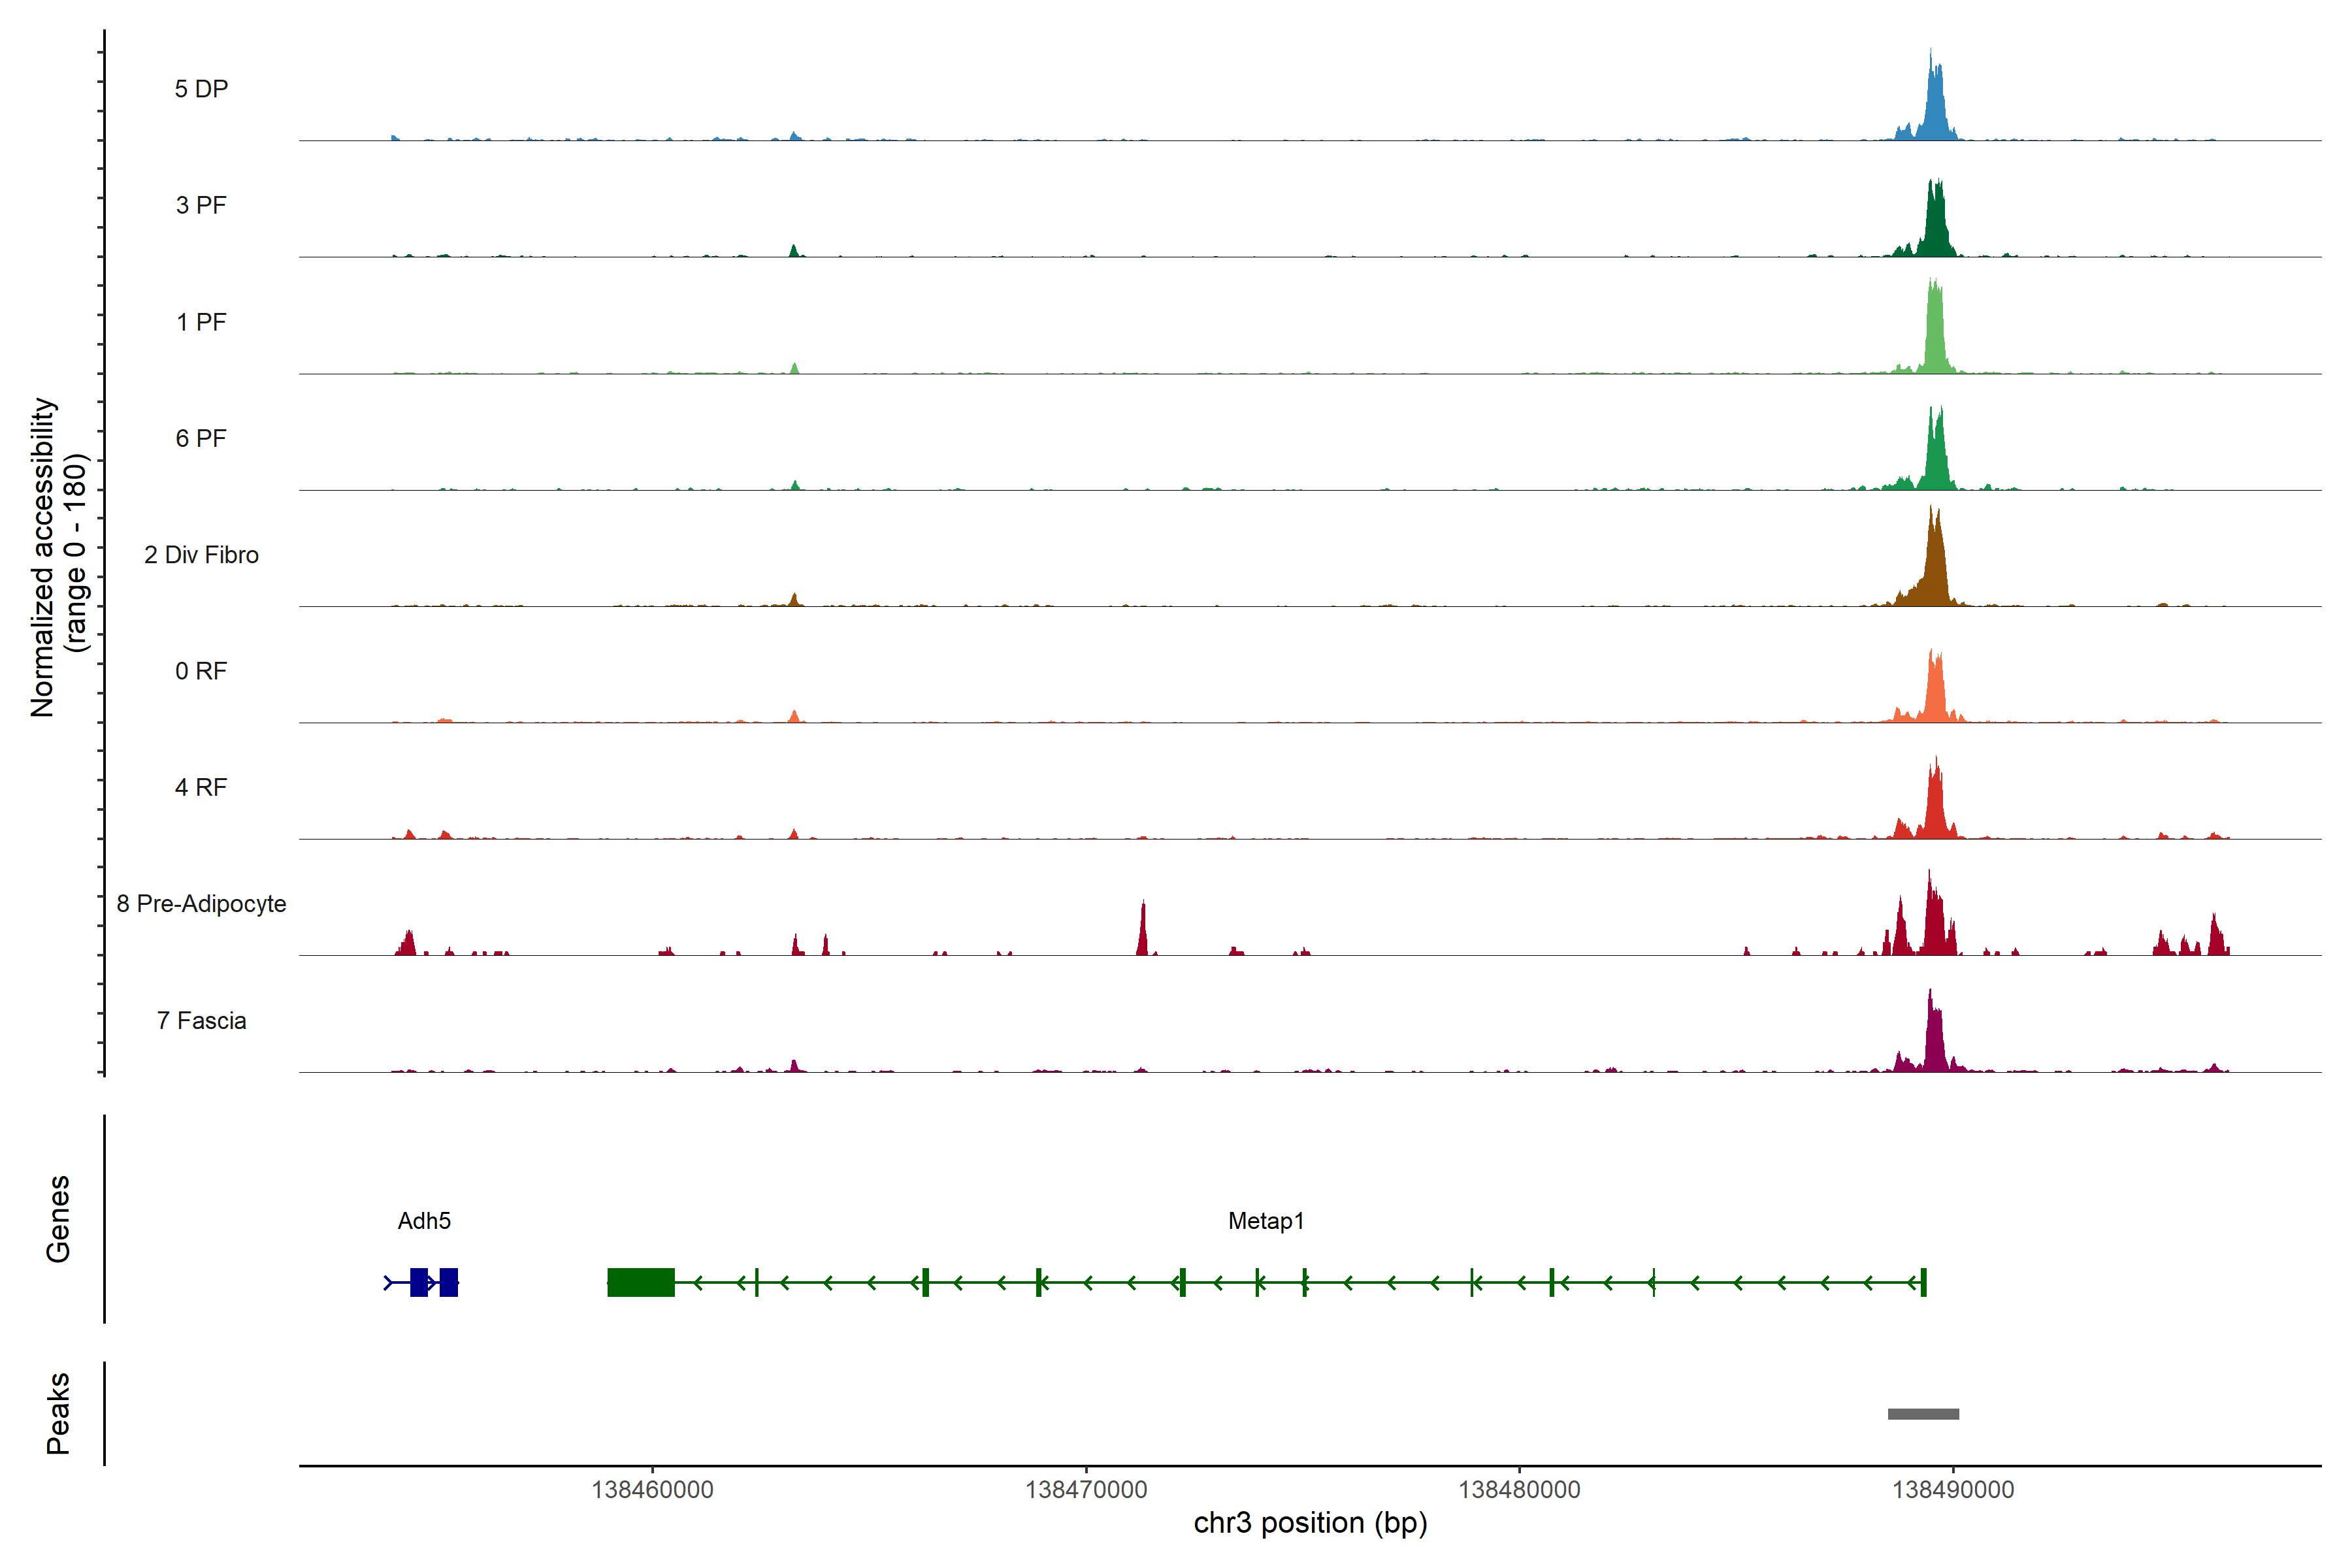The image size is (2352, 1568).
Task: Click the Genes panel label
Action: pos(58,1219)
